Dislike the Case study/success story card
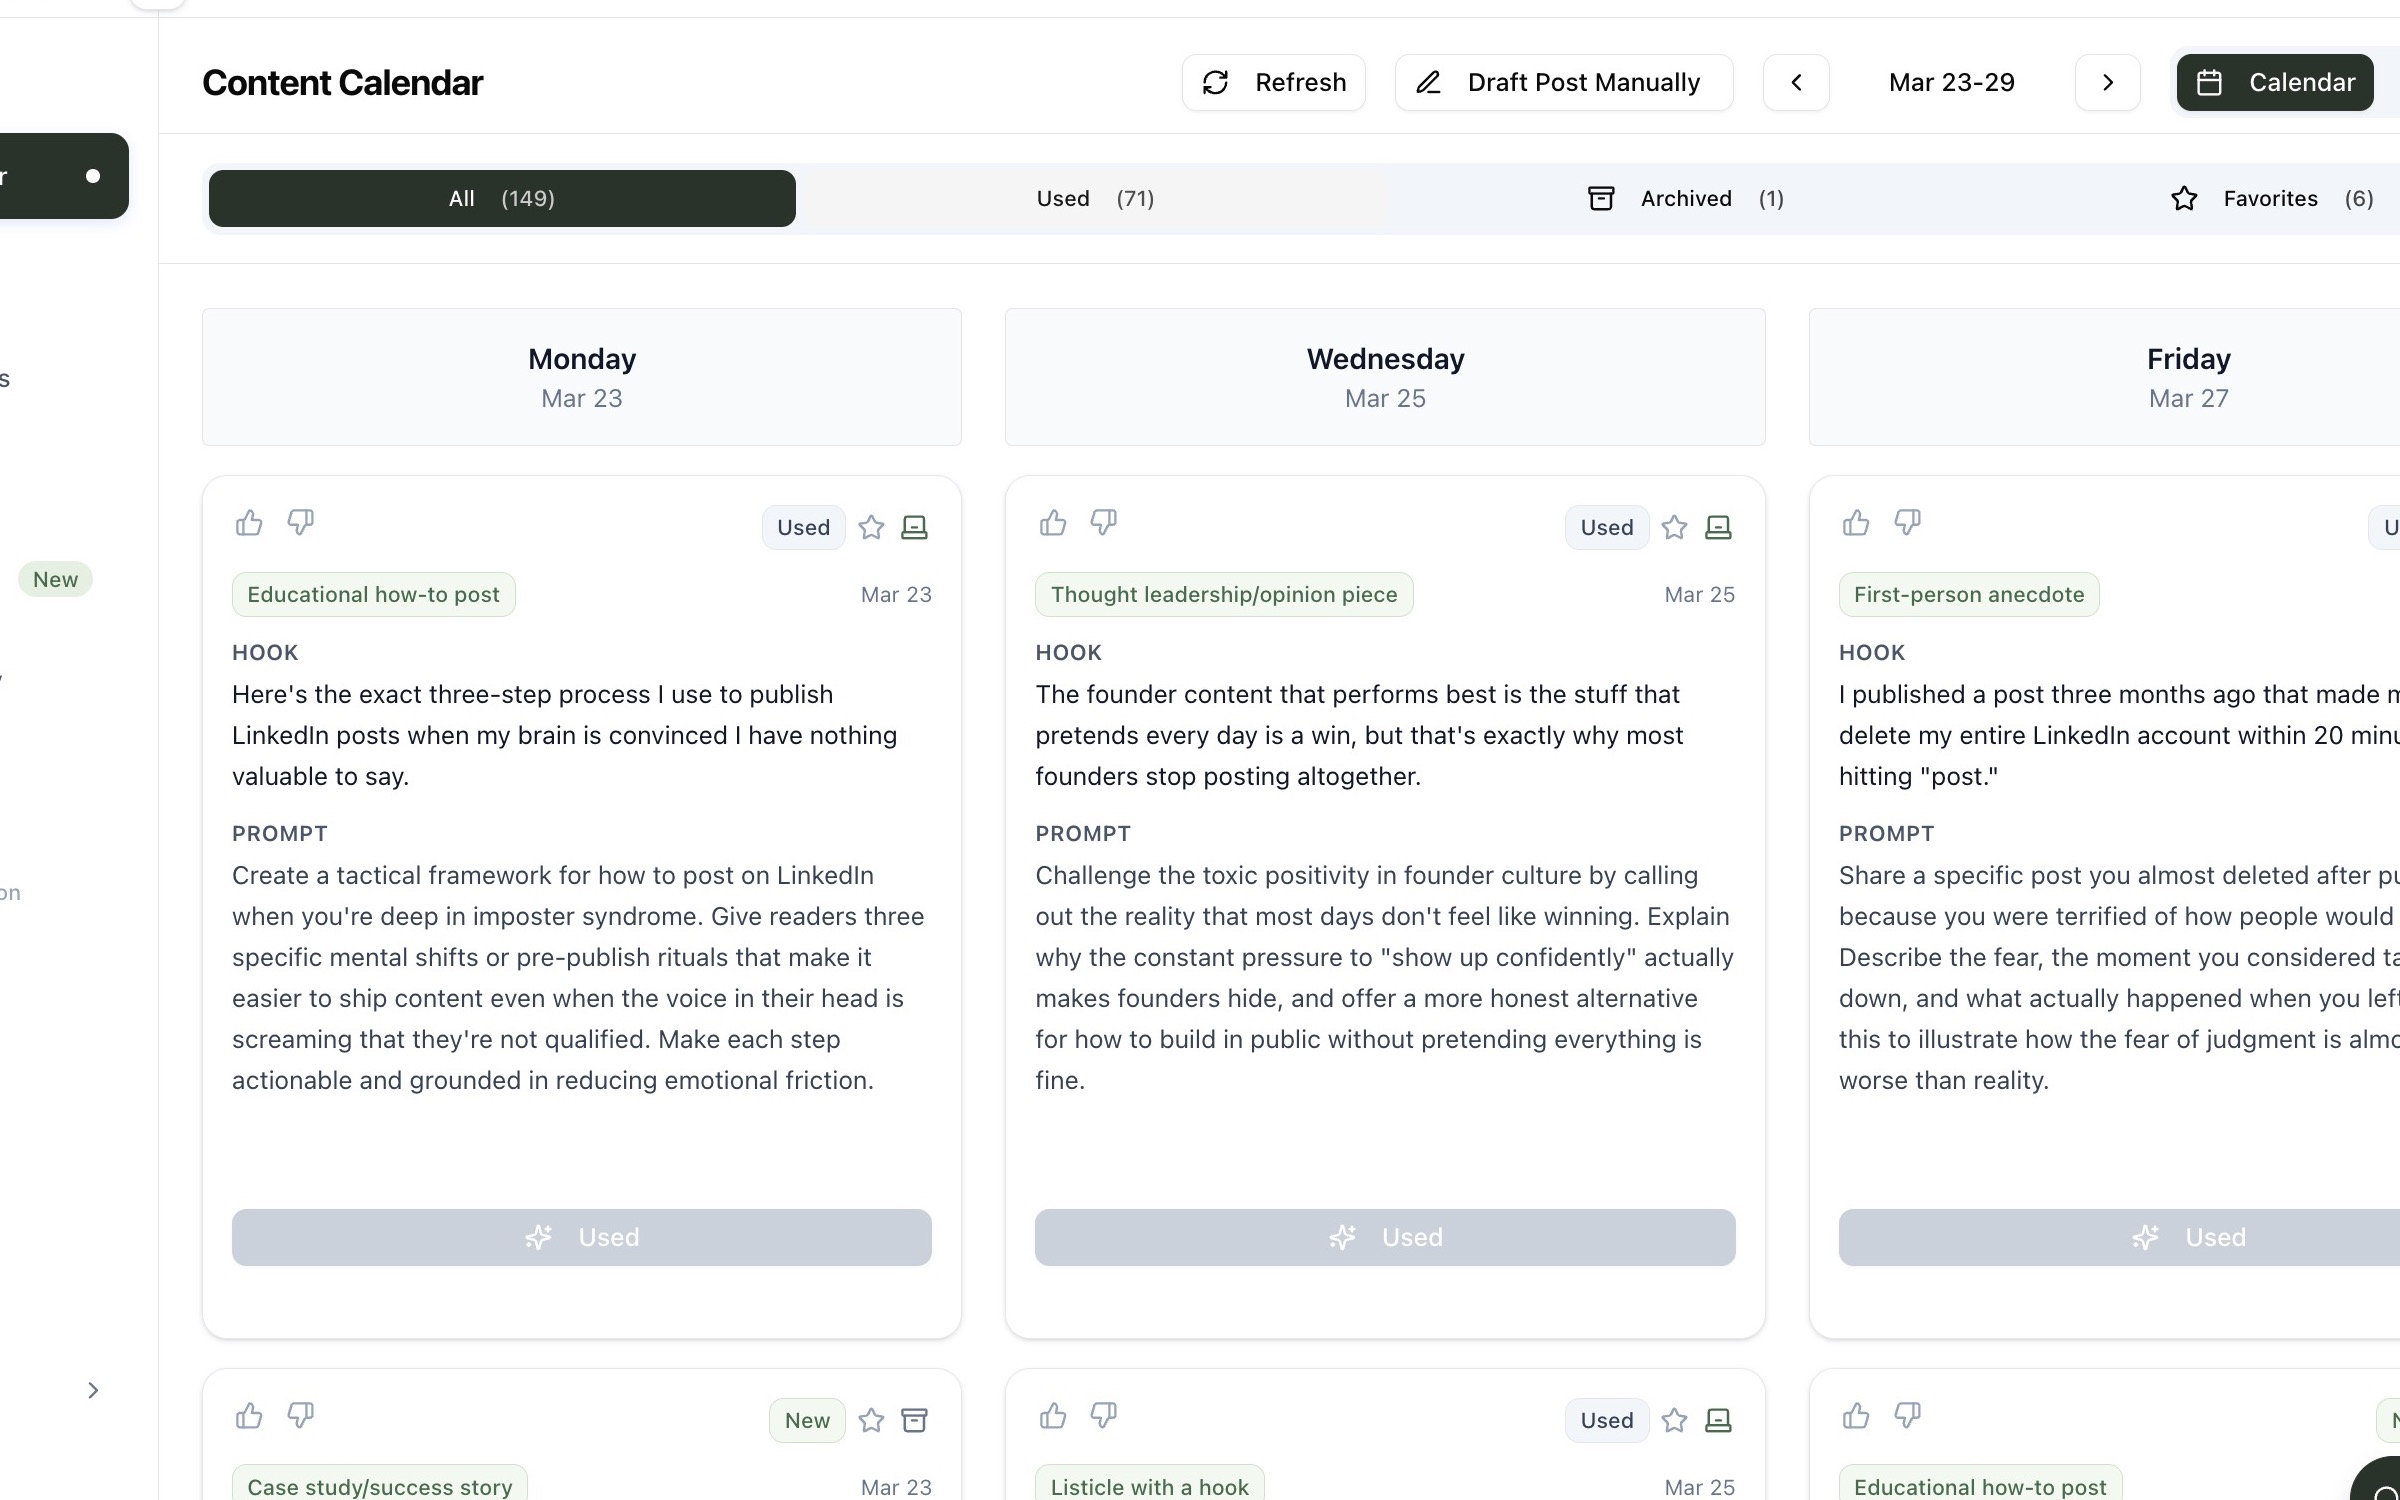 tap(301, 1416)
